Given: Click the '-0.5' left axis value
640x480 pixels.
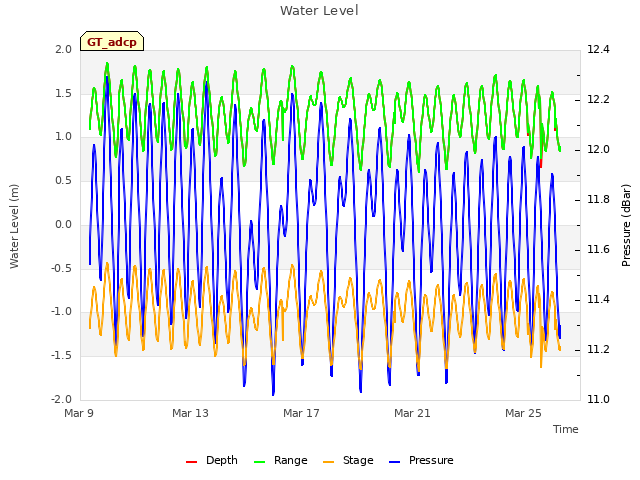Looking at the screenshot, I should (61, 268).
